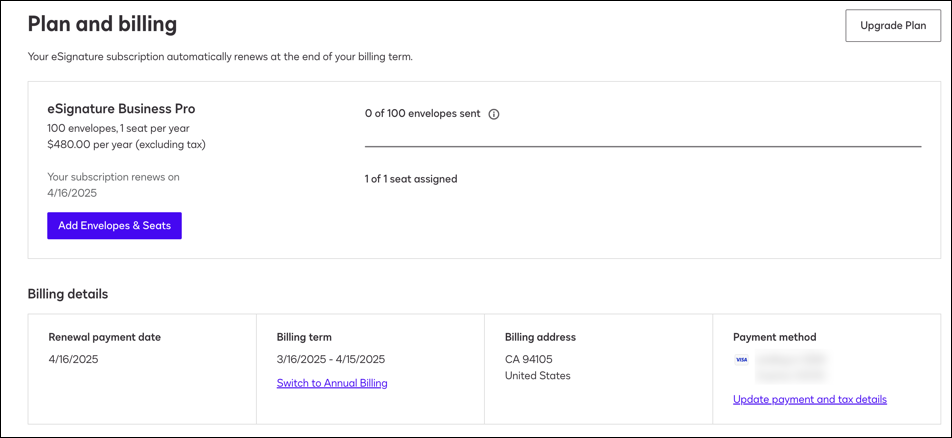The height and width of the screenshot is (438, 952).
Task: Open info tooltip icon beside envelopes sent
Action: (494, 114)
